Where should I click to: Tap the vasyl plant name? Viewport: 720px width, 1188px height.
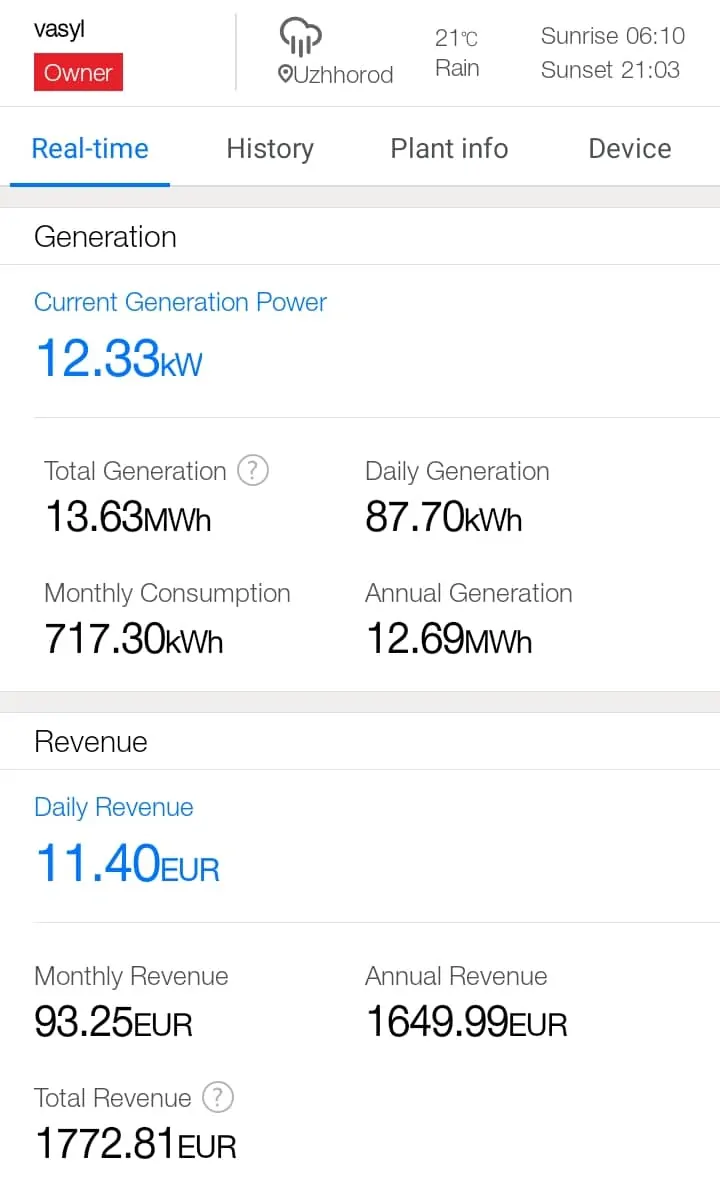point(59,29)
